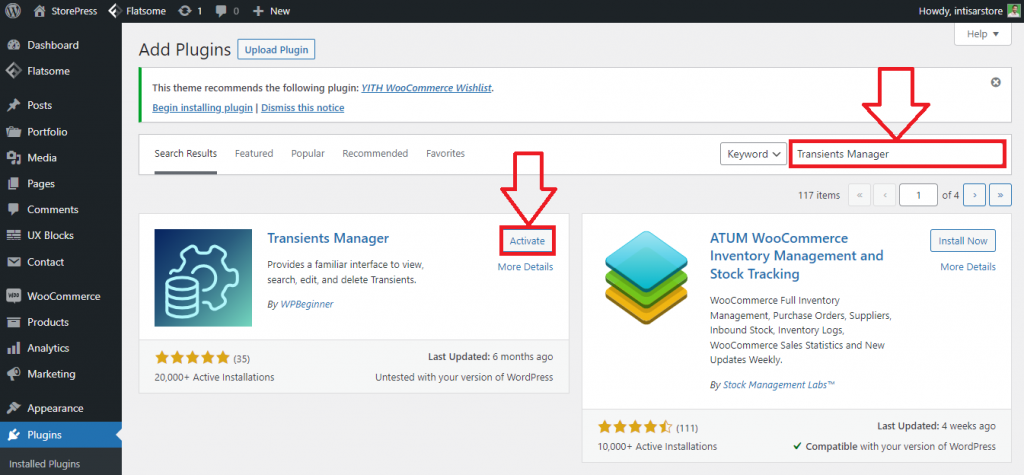Click the user avatar next to Howdy, intisarstore

pos(1013,11)
